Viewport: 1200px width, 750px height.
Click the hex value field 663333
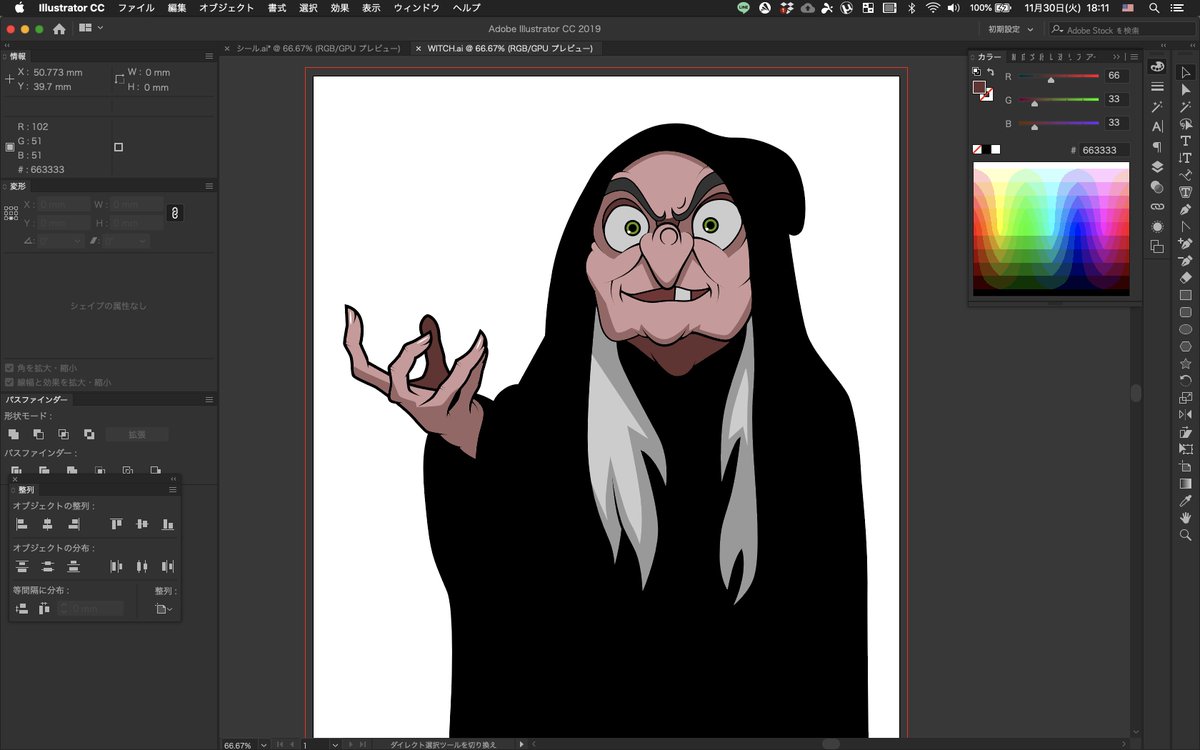pyautogui.click(x=1105, y=149)
